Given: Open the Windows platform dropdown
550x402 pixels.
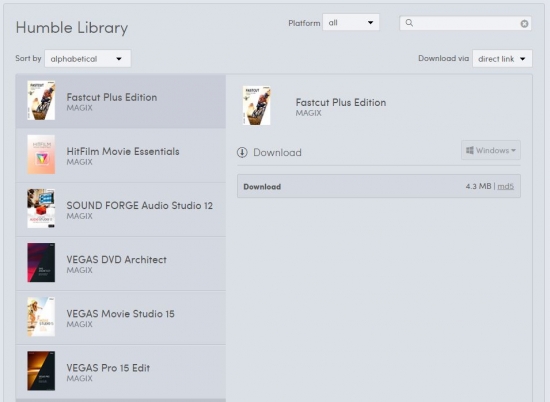Looking at the screenshot, I should click(491, 150).
